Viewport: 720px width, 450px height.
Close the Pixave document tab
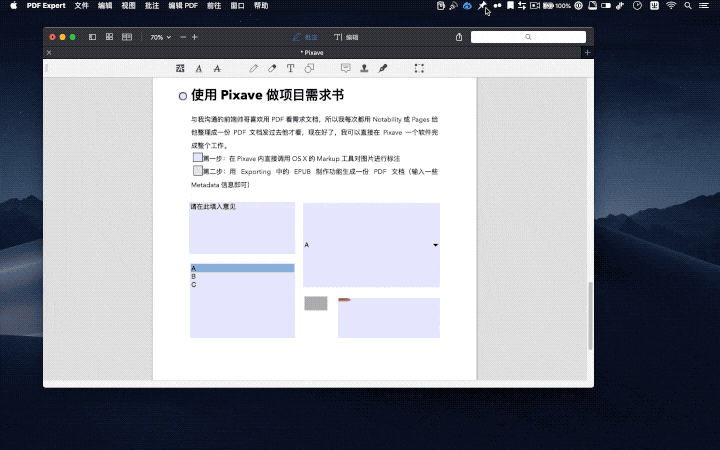[49, 52]
